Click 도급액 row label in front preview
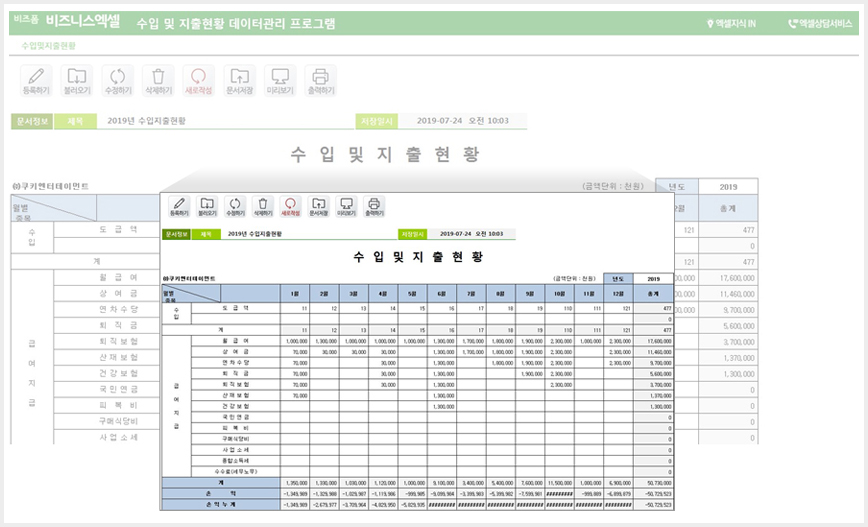The image size is (868, 527). [236, 308]
